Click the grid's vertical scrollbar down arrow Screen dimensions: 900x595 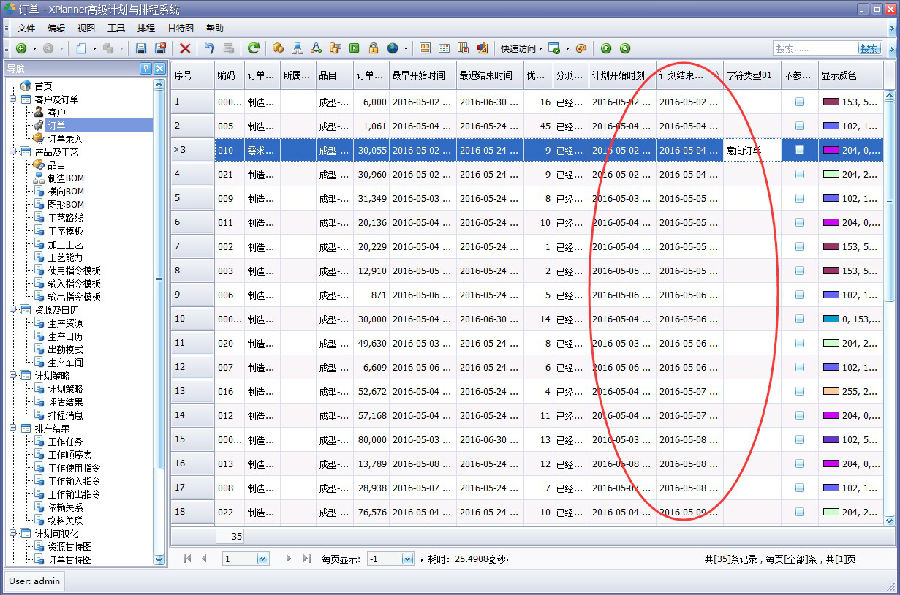(889, 520)
